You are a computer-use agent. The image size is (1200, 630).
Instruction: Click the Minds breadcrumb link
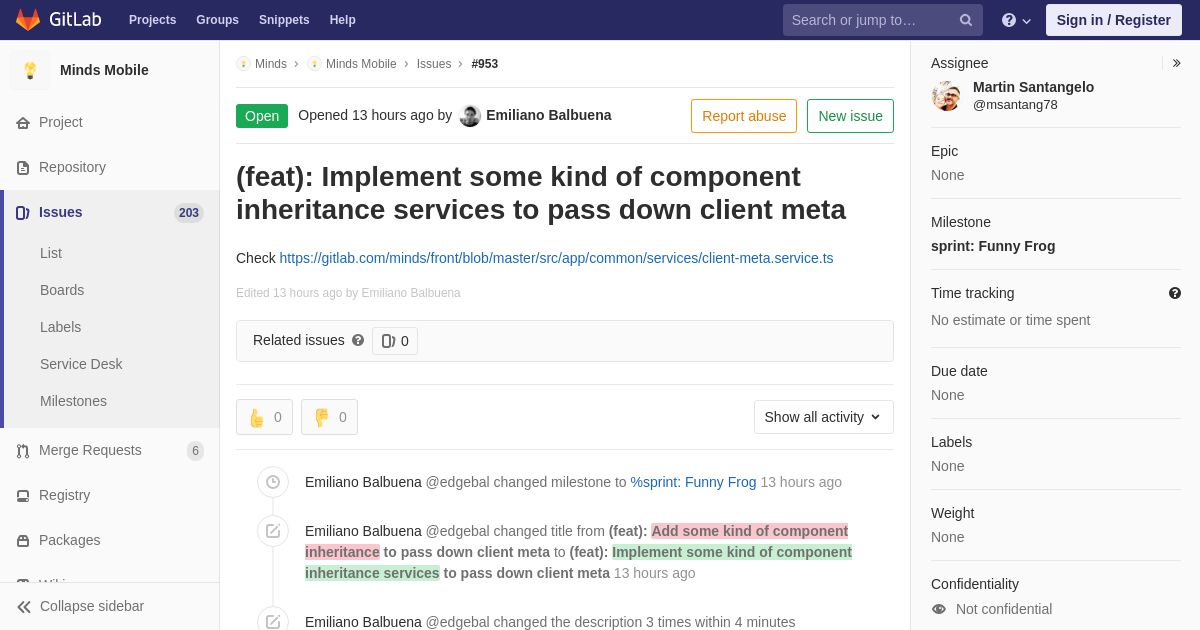point(271,64)
